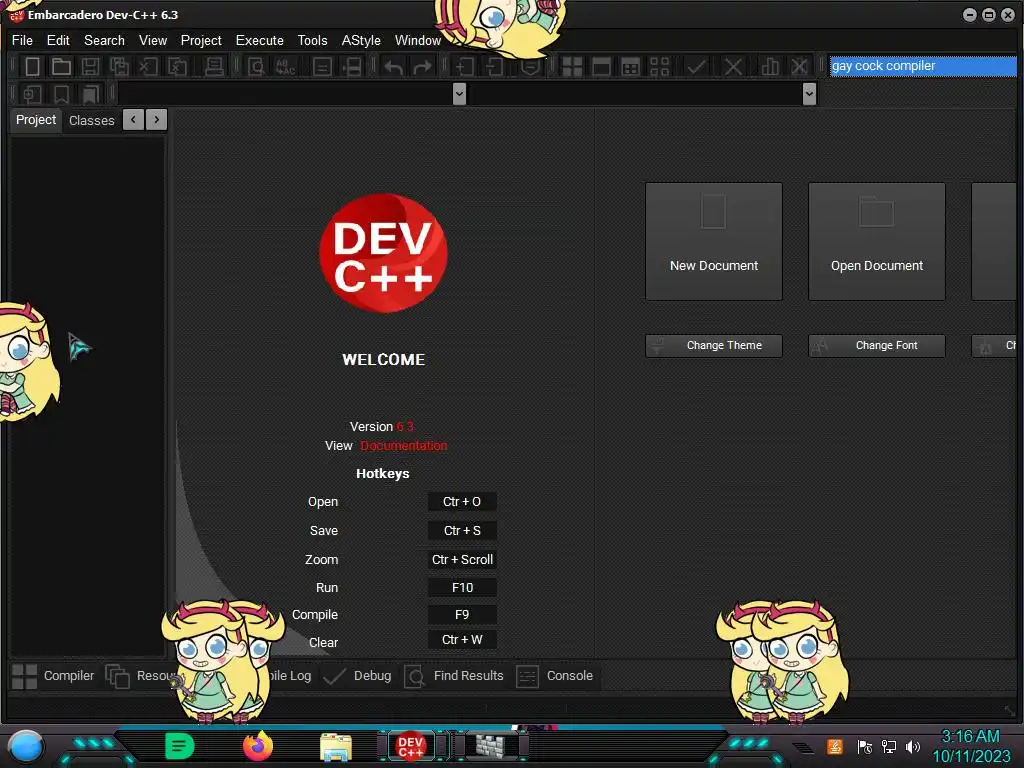Click the Change Font button
This screenshot has height=768, width=1024.
click(877, 345)
